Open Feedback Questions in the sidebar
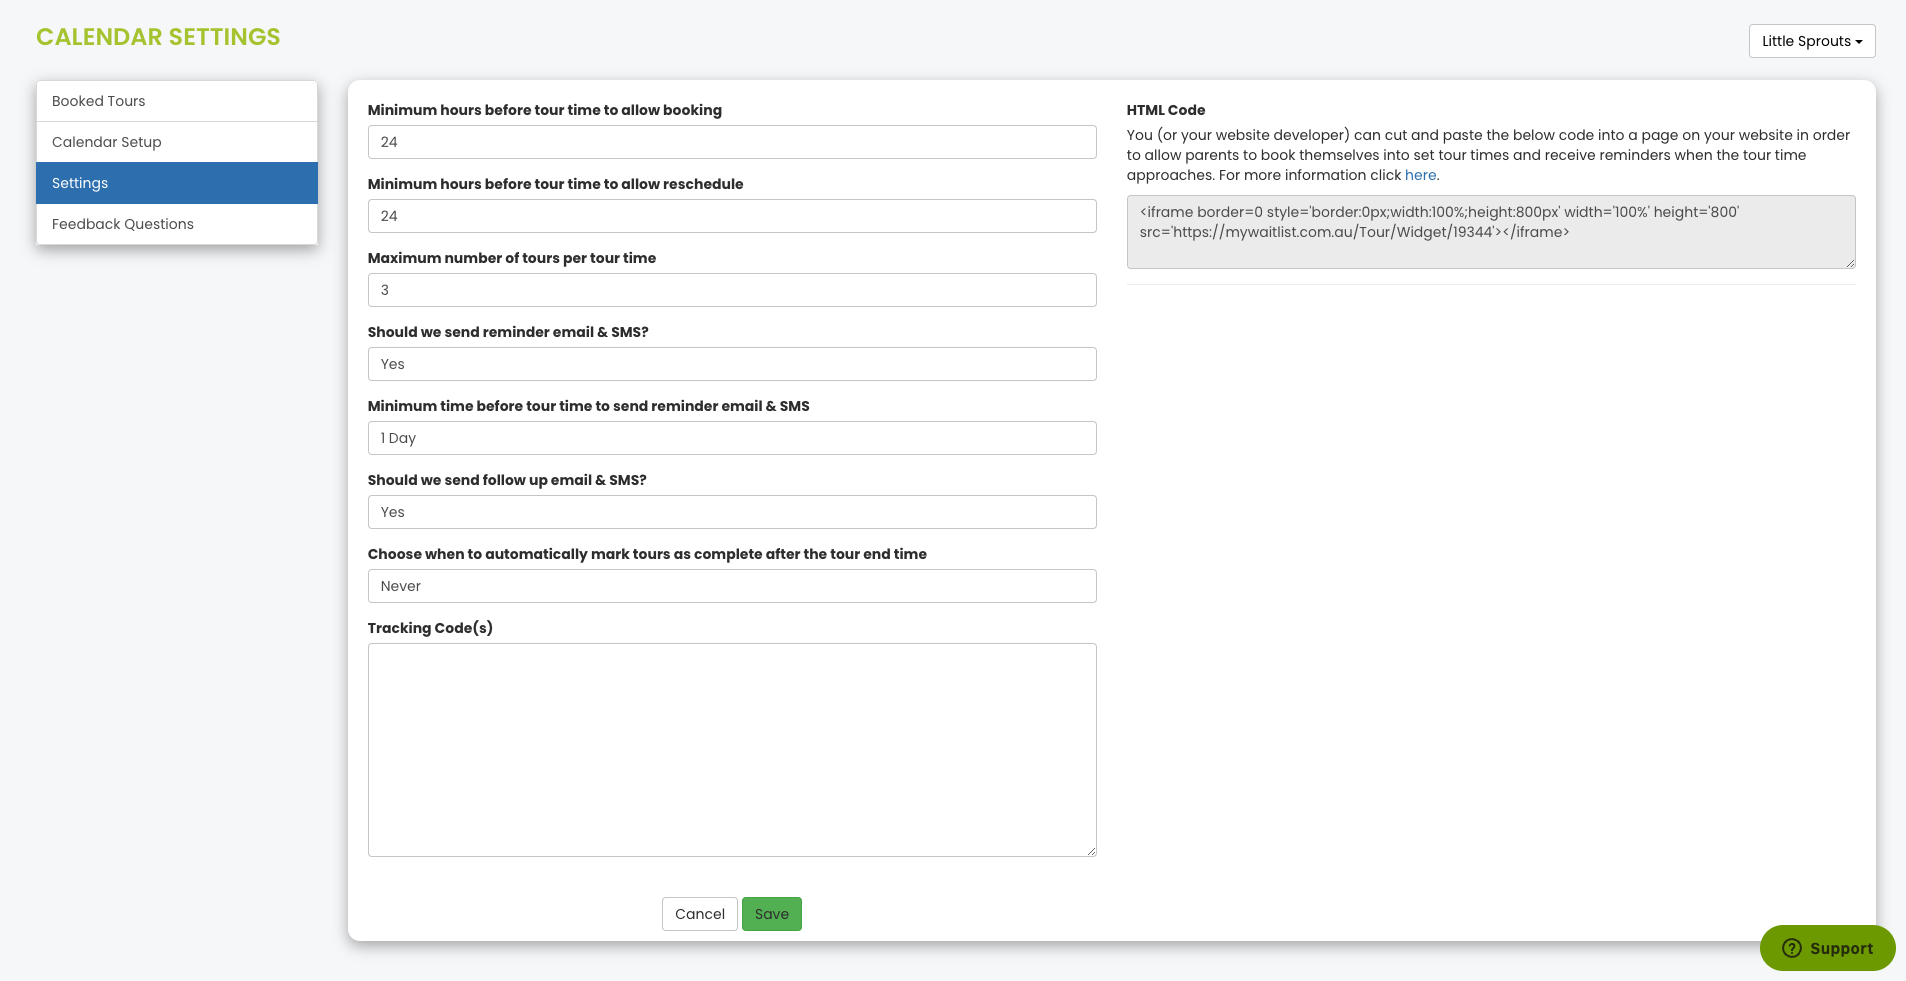This screenshot has height=981, width=1906. click(177, 224)
